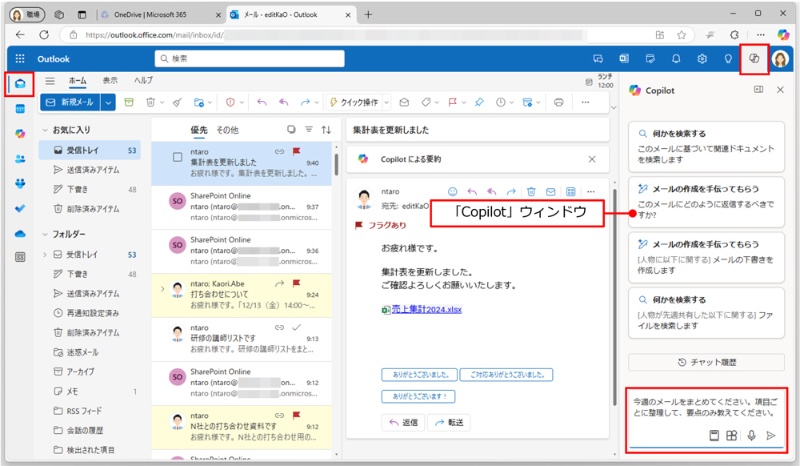Viewport: 800px width, 466px height.
Task: Open the Microsoft 365 app launcher grid
Action: [20, 59]
